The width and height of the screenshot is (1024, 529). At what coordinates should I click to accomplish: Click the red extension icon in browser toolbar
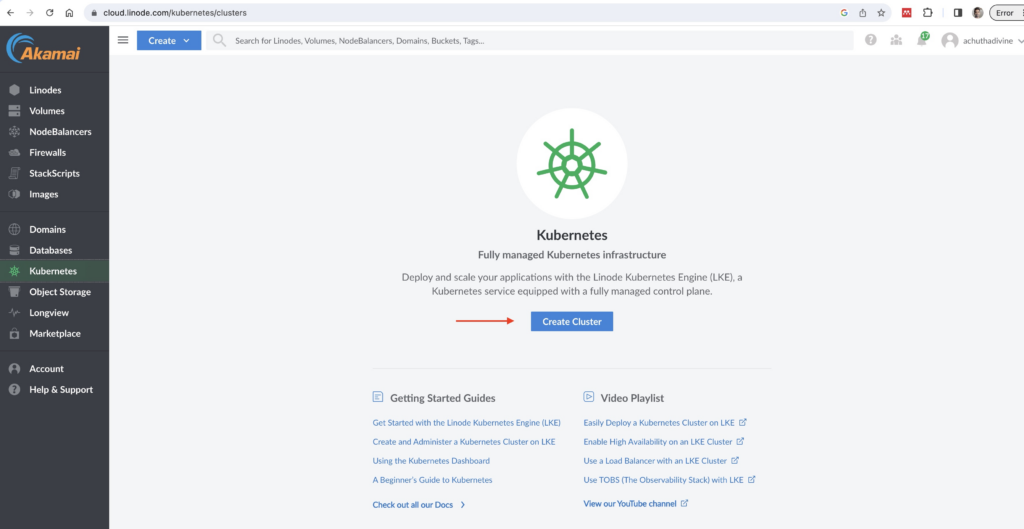tap(906, 12)
